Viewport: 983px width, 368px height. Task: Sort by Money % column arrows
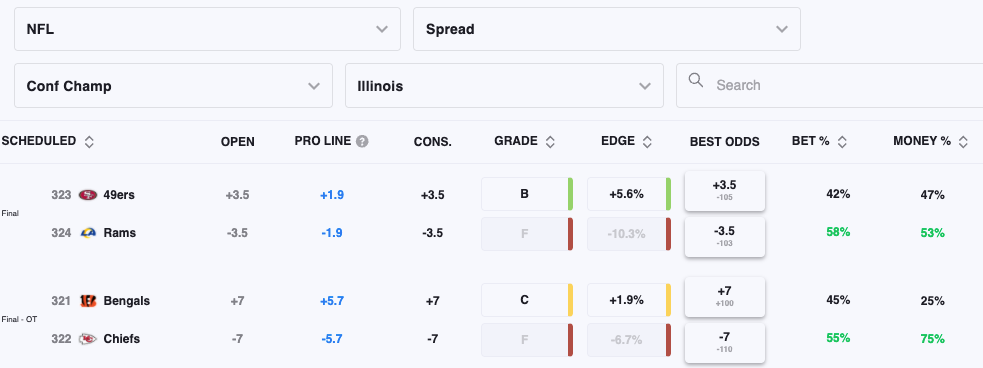pos(963,142)
